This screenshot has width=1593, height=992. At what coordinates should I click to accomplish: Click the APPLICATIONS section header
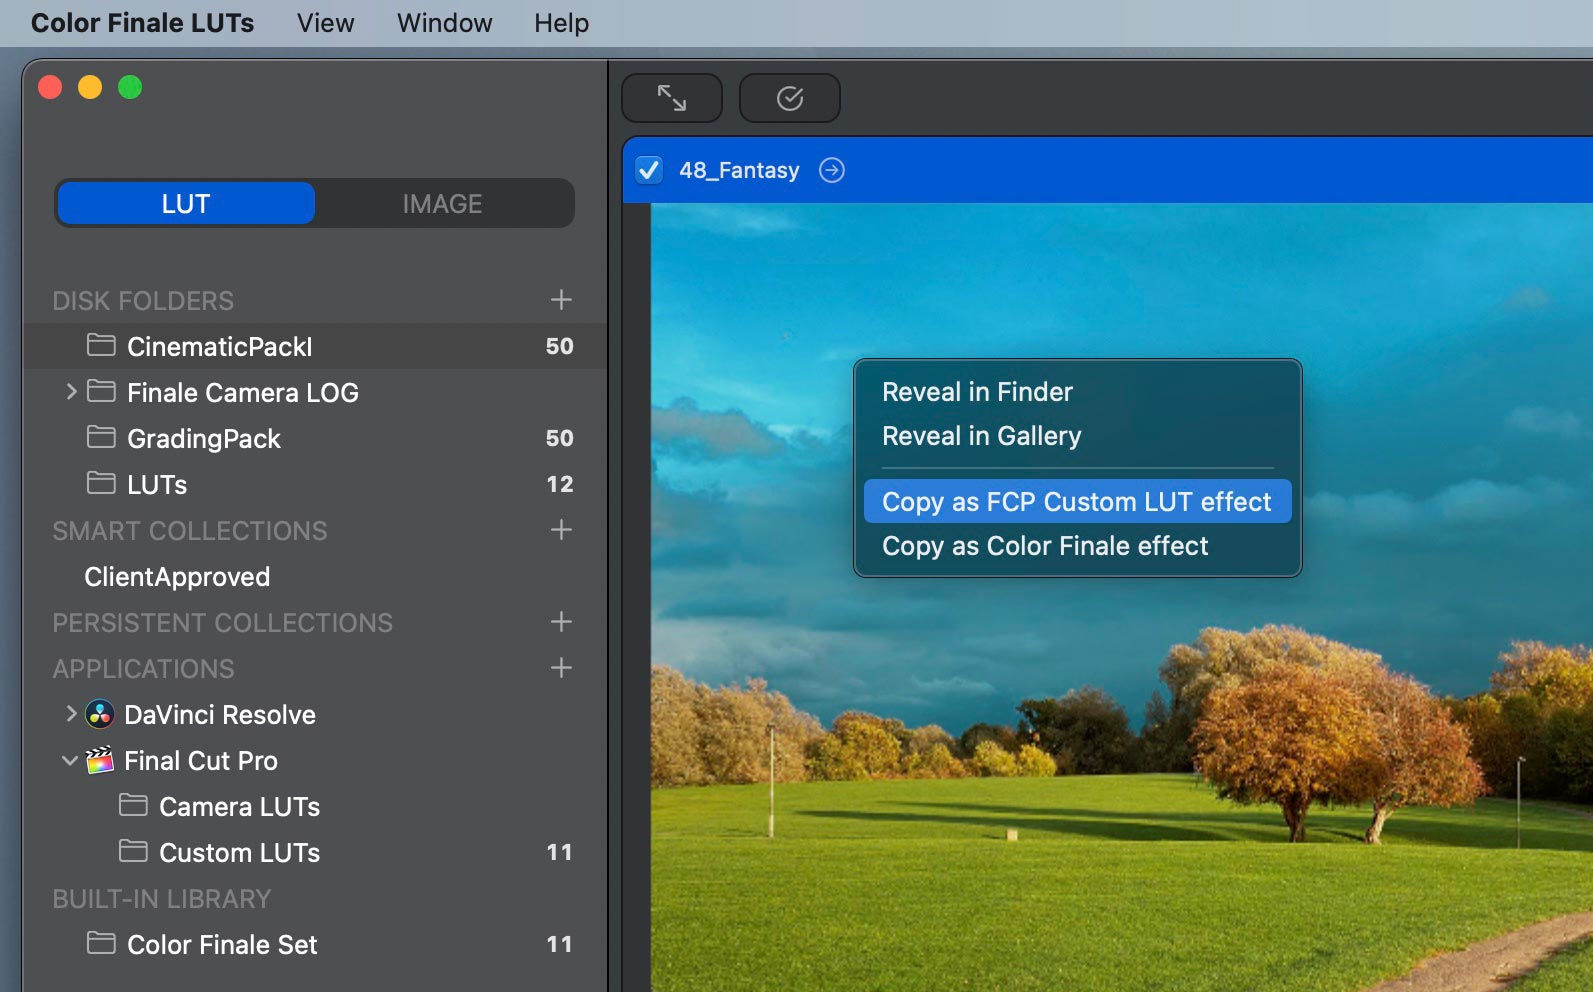pyautogui.click(x=143, y=669)
